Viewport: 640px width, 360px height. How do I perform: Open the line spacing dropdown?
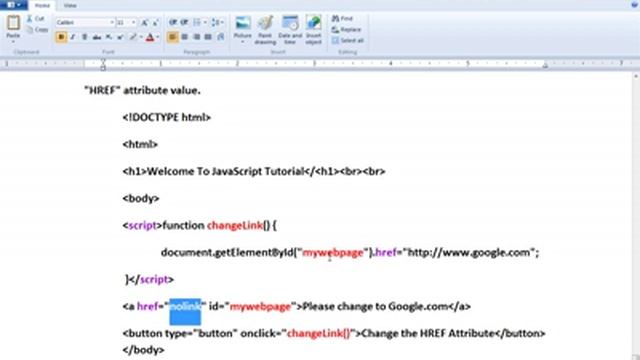tap(217, 22)
